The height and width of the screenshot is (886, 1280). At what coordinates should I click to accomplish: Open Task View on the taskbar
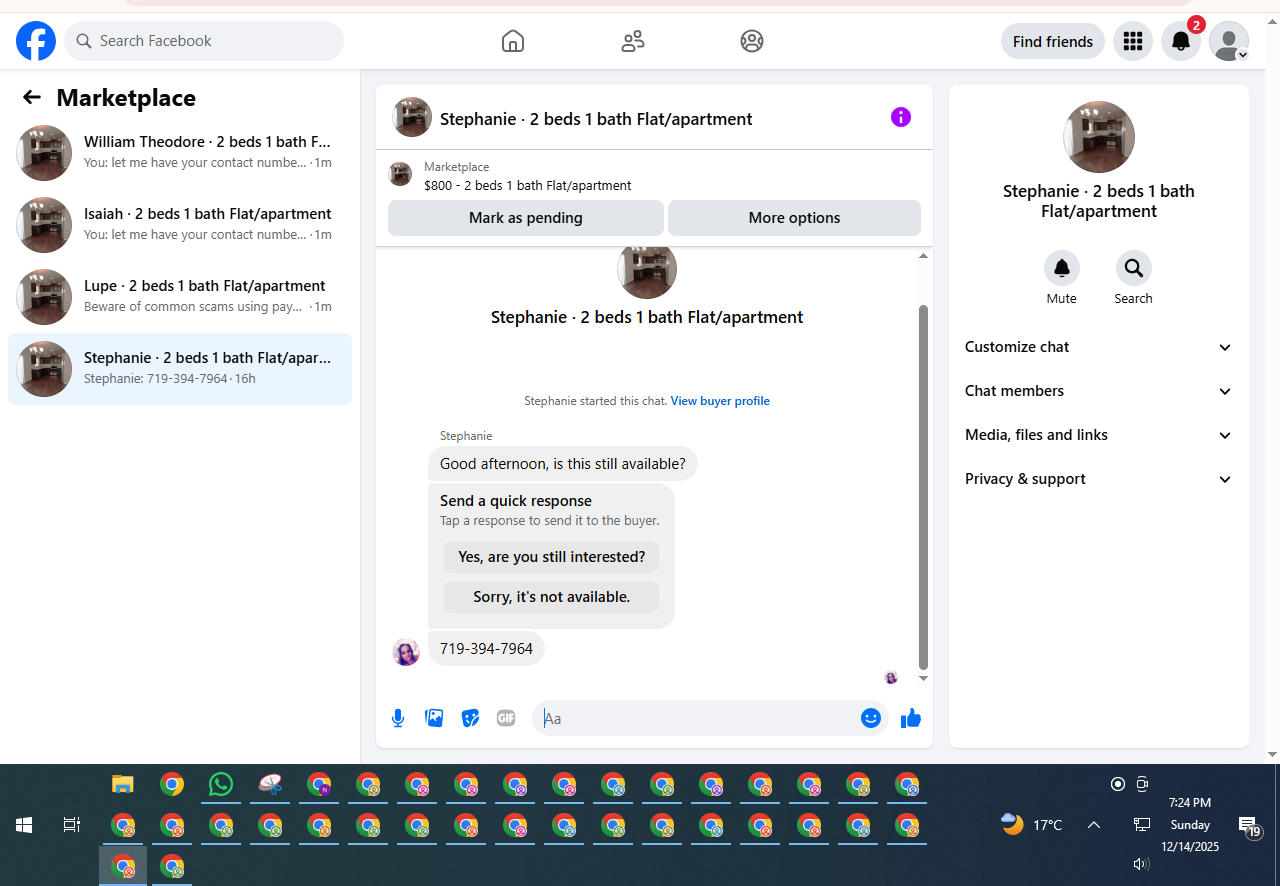[72, 825]
